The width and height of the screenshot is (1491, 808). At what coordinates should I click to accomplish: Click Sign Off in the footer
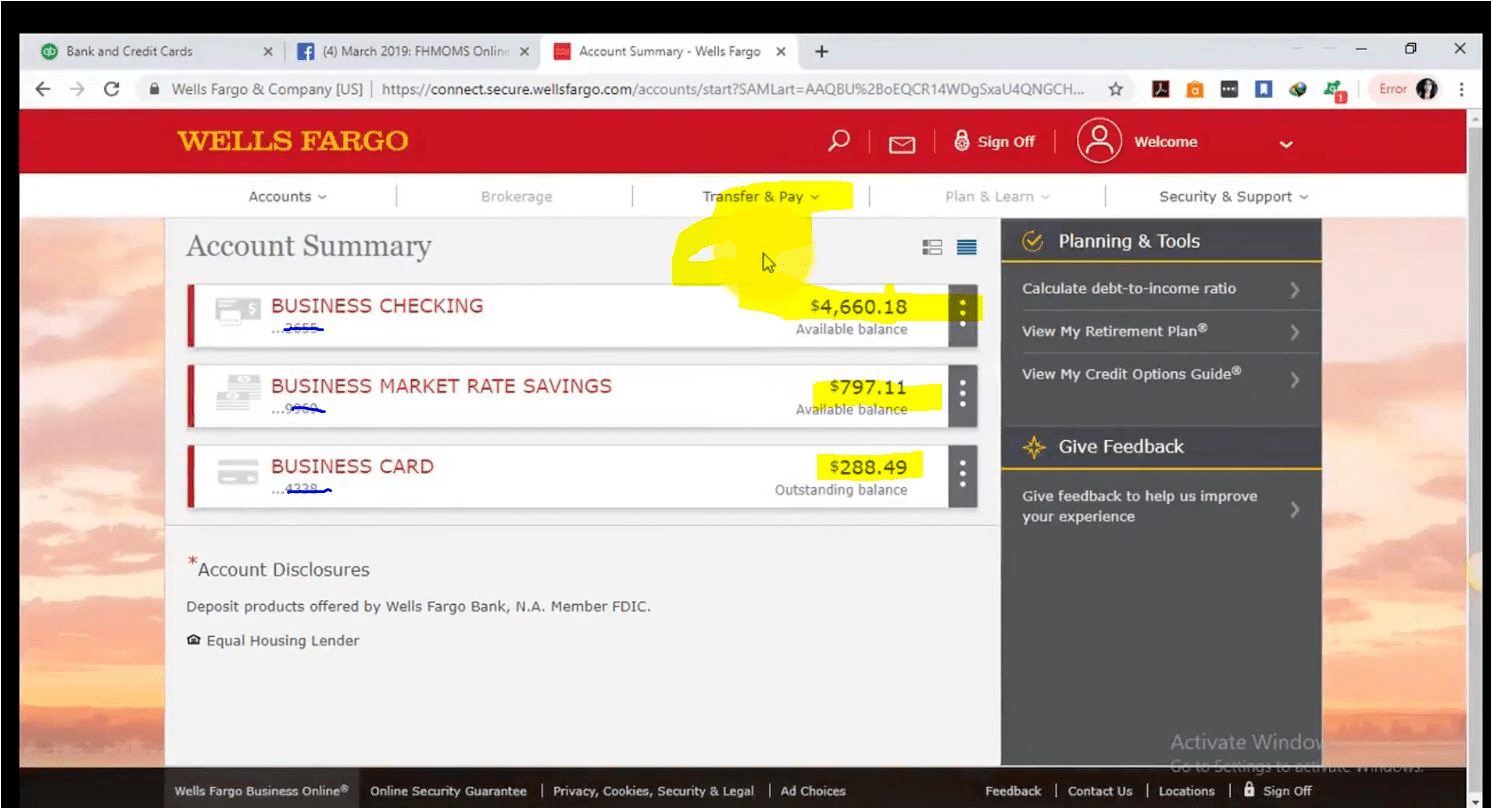point(1277,791)
